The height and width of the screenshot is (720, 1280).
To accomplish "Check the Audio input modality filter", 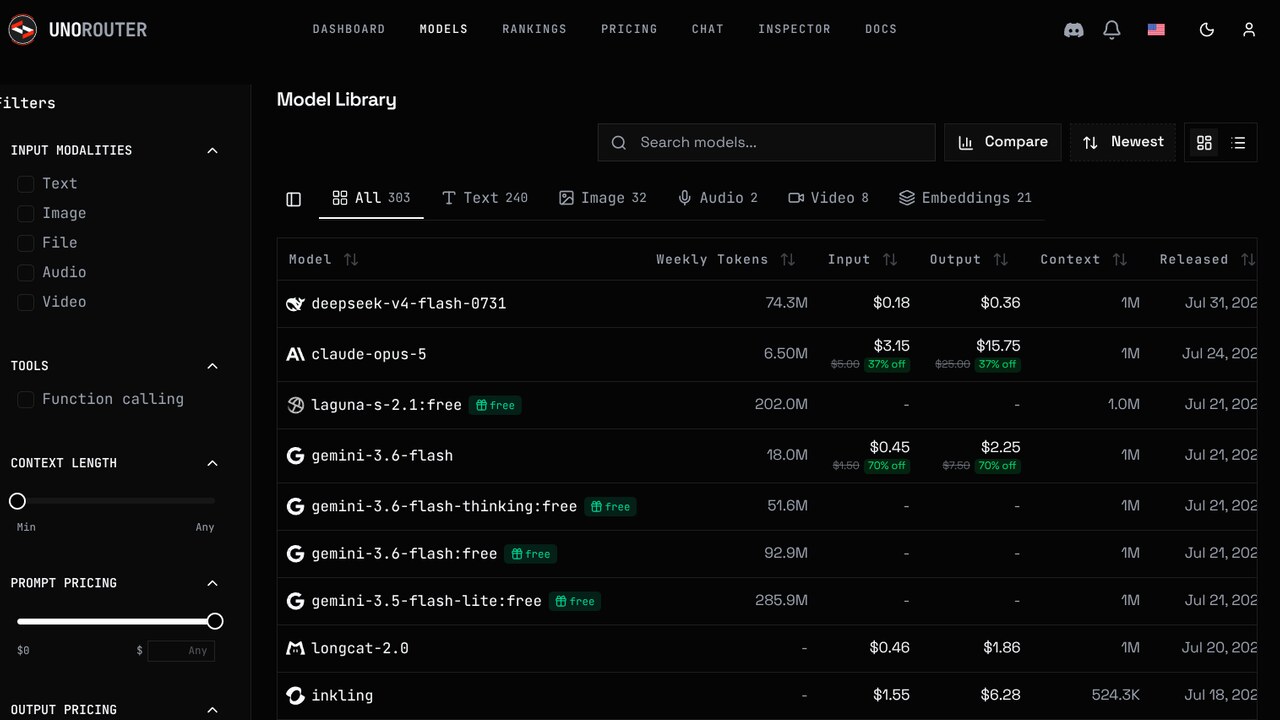I will pyautogui.click(x=26, y=273).
